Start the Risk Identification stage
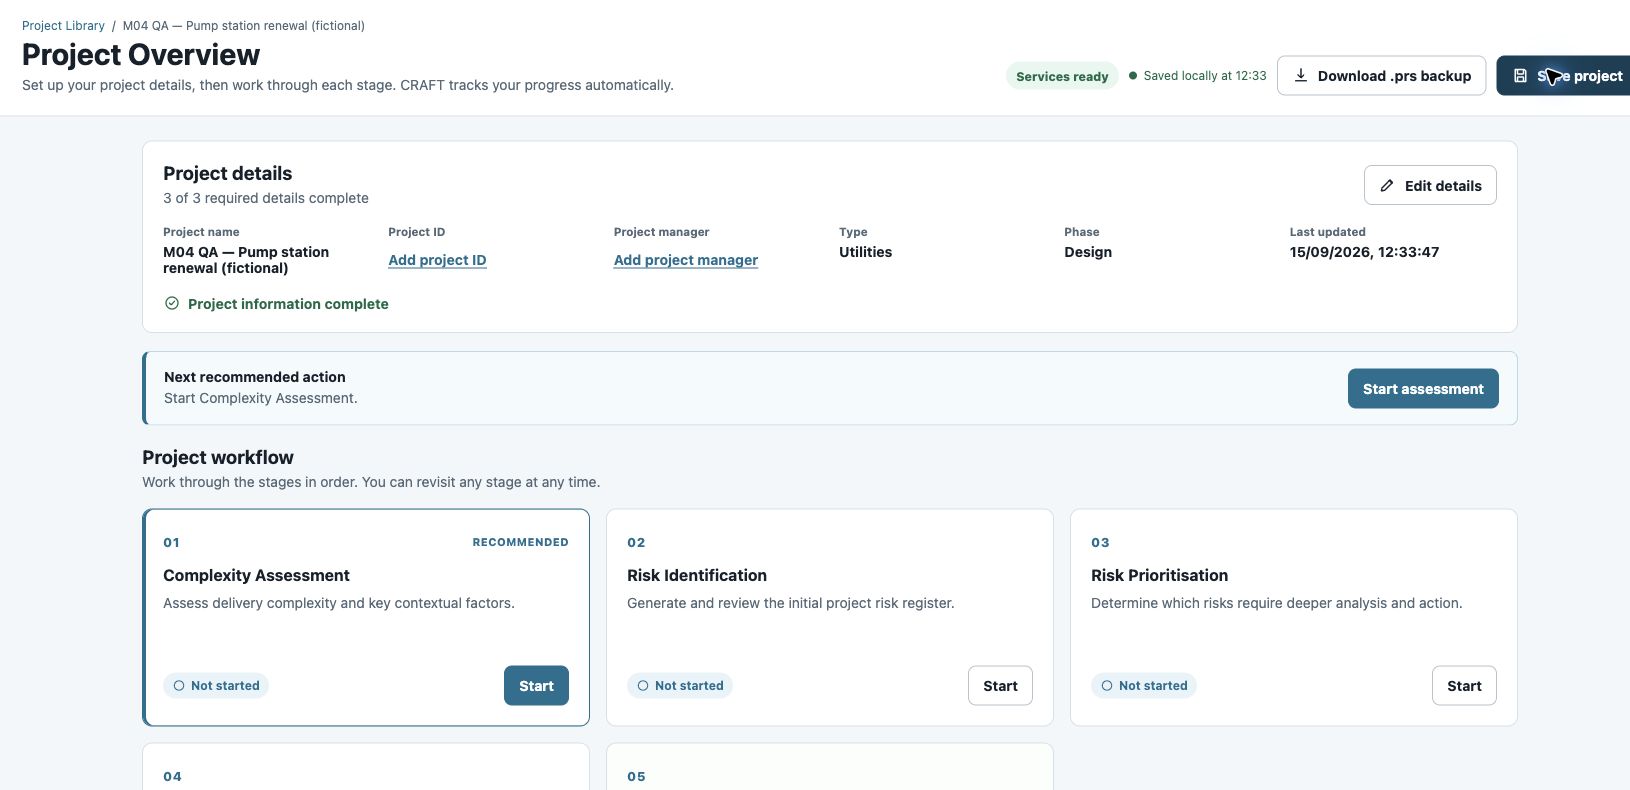 (1000, 686)
